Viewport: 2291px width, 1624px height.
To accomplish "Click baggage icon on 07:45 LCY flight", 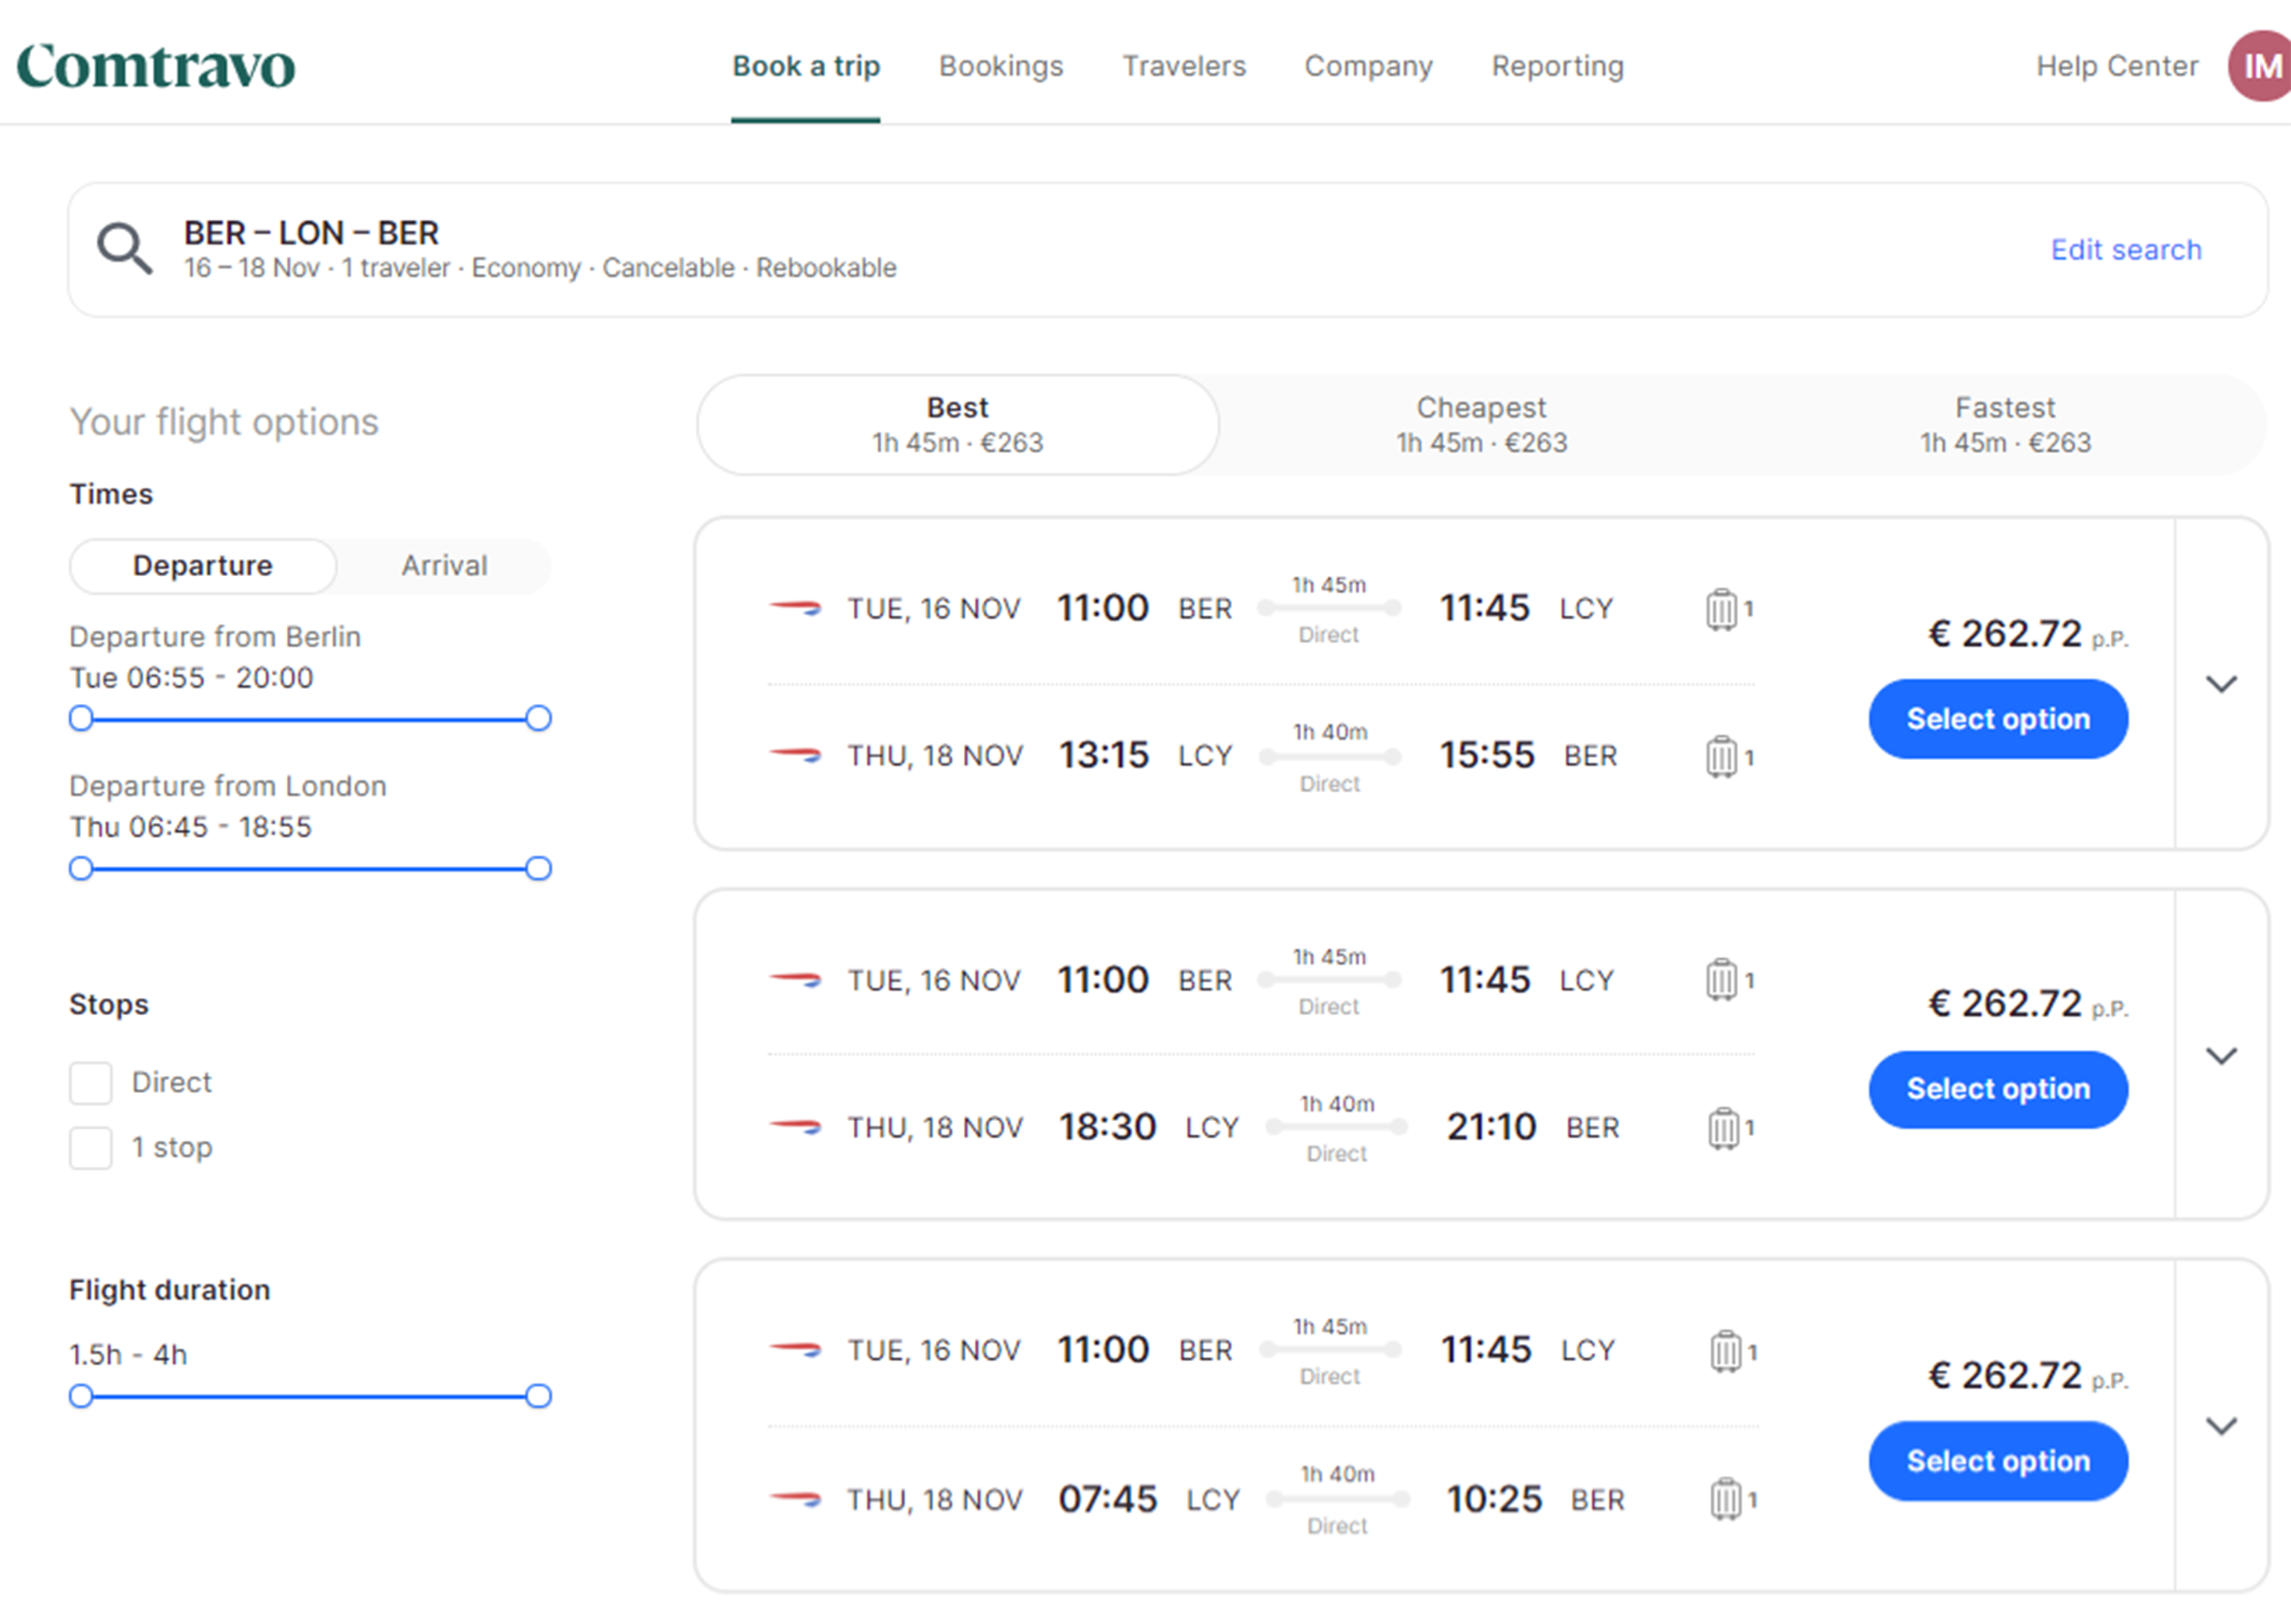I will (x=1727, y=1499).
